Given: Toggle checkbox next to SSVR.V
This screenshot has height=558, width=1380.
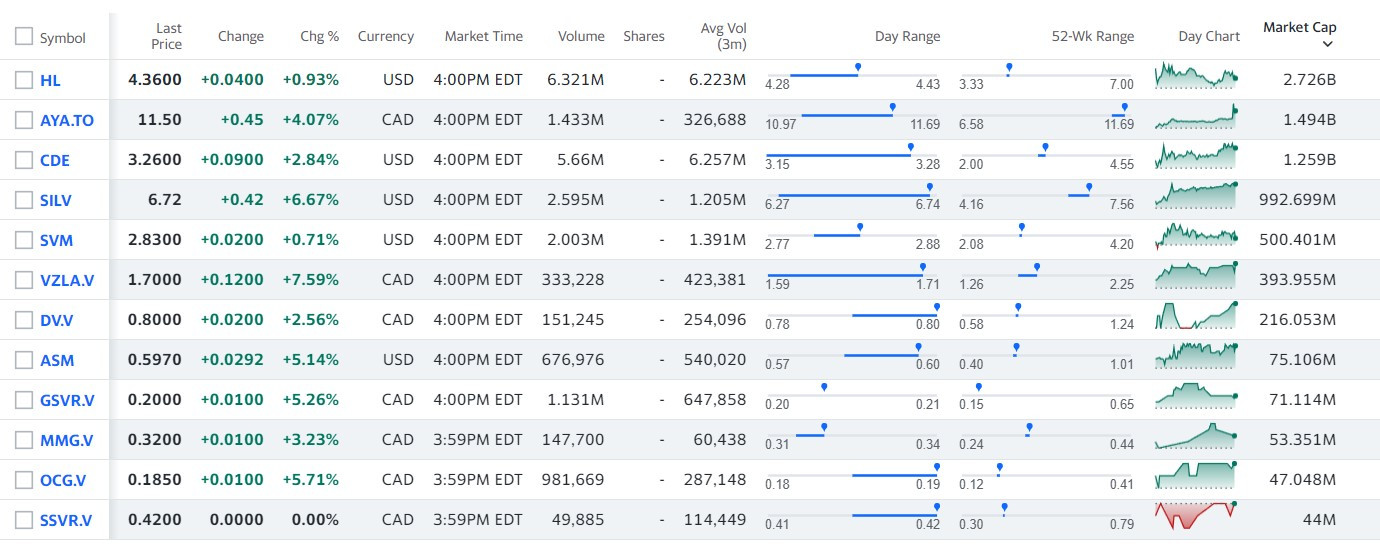Looking at the screenshot, I should (x=24, y=520).
